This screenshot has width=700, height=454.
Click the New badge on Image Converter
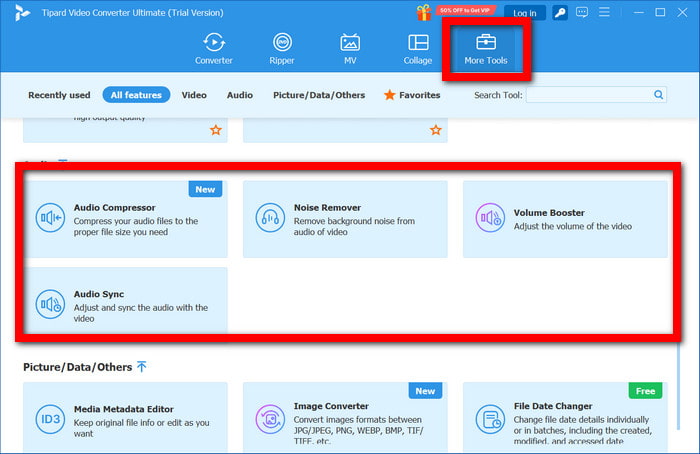(x=425, y=391)
